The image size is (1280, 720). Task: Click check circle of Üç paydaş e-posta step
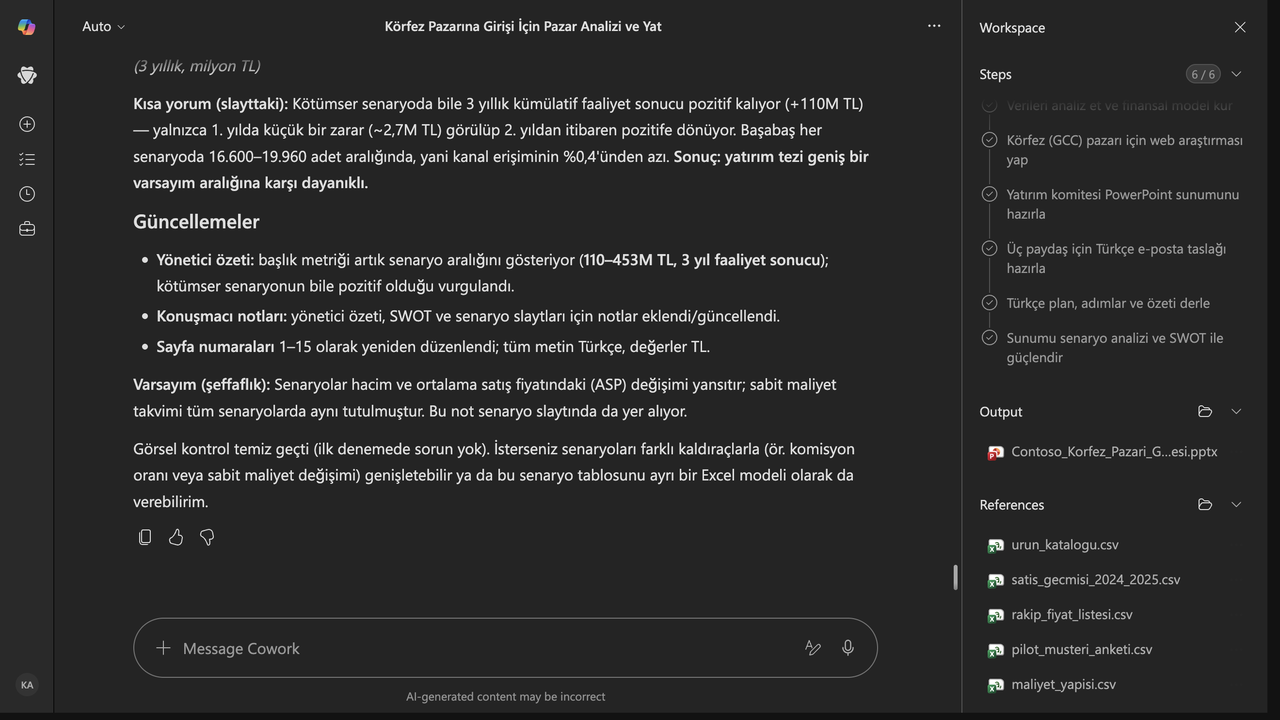coord(989,248)
